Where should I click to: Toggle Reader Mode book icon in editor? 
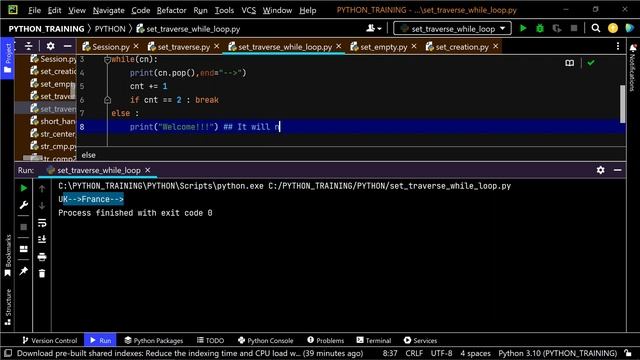click(x=569, y=63)
